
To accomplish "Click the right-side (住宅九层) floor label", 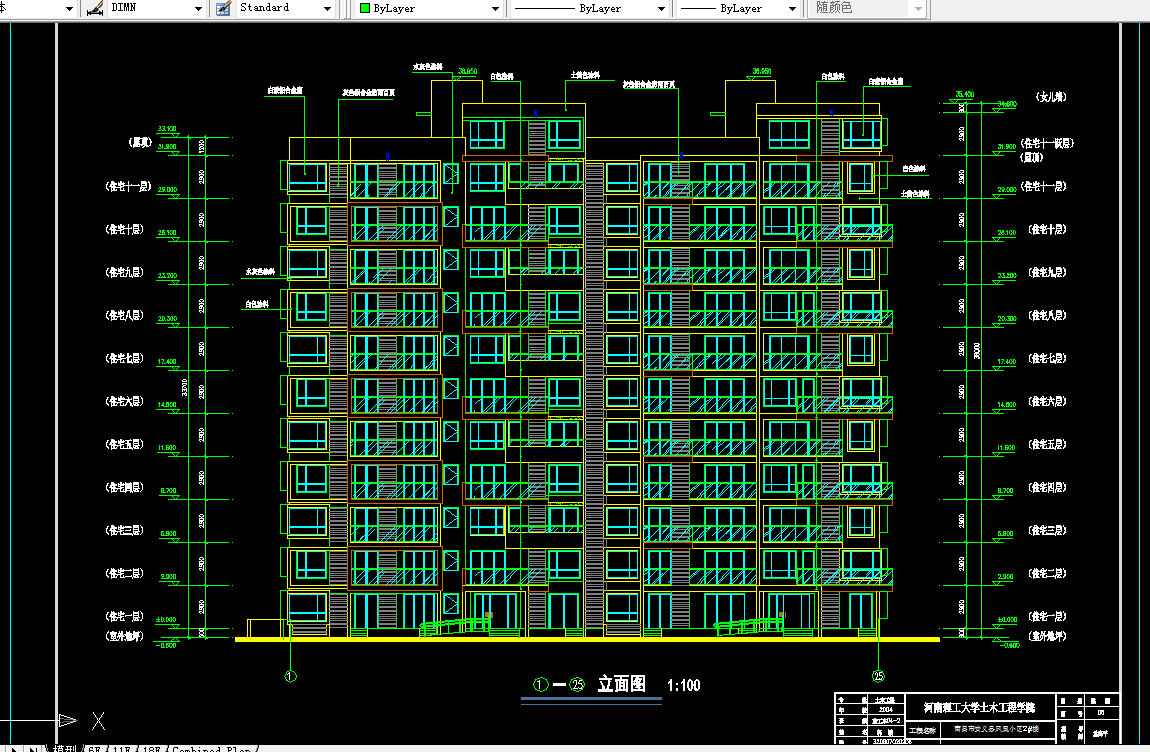I will [1047, 273].
